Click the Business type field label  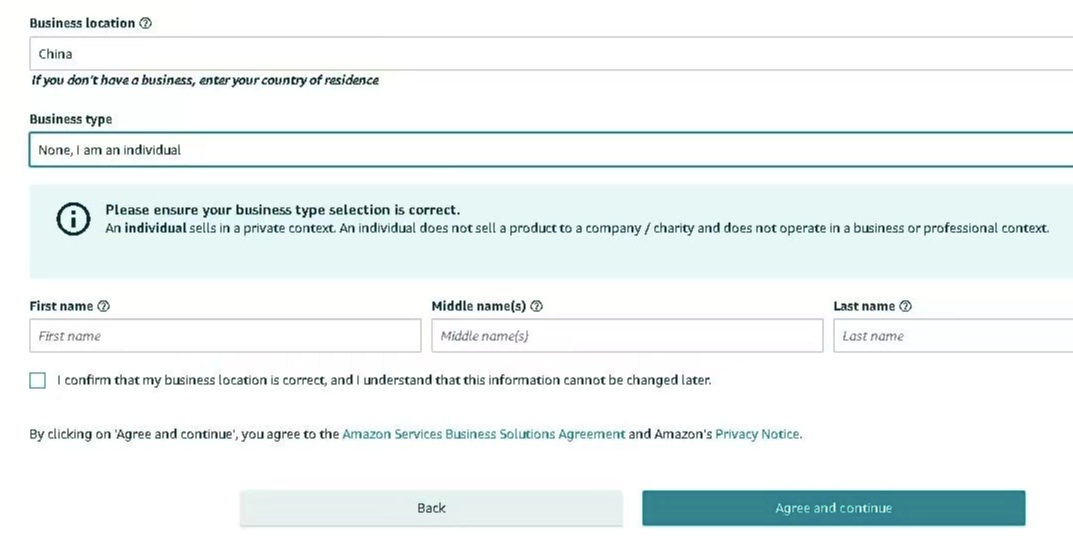point(71,119)
